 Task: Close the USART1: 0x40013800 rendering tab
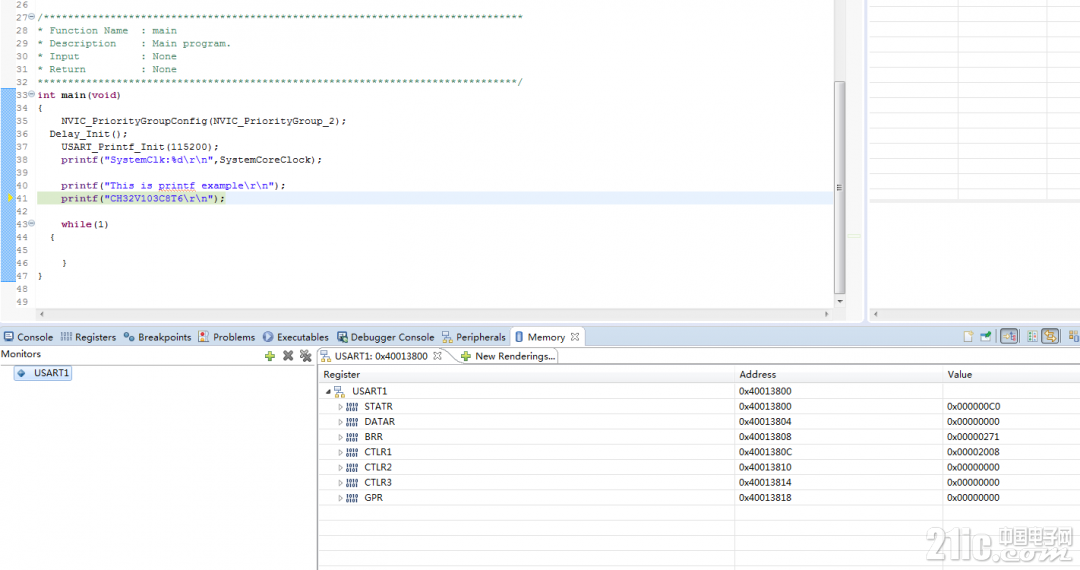[437, 356]
